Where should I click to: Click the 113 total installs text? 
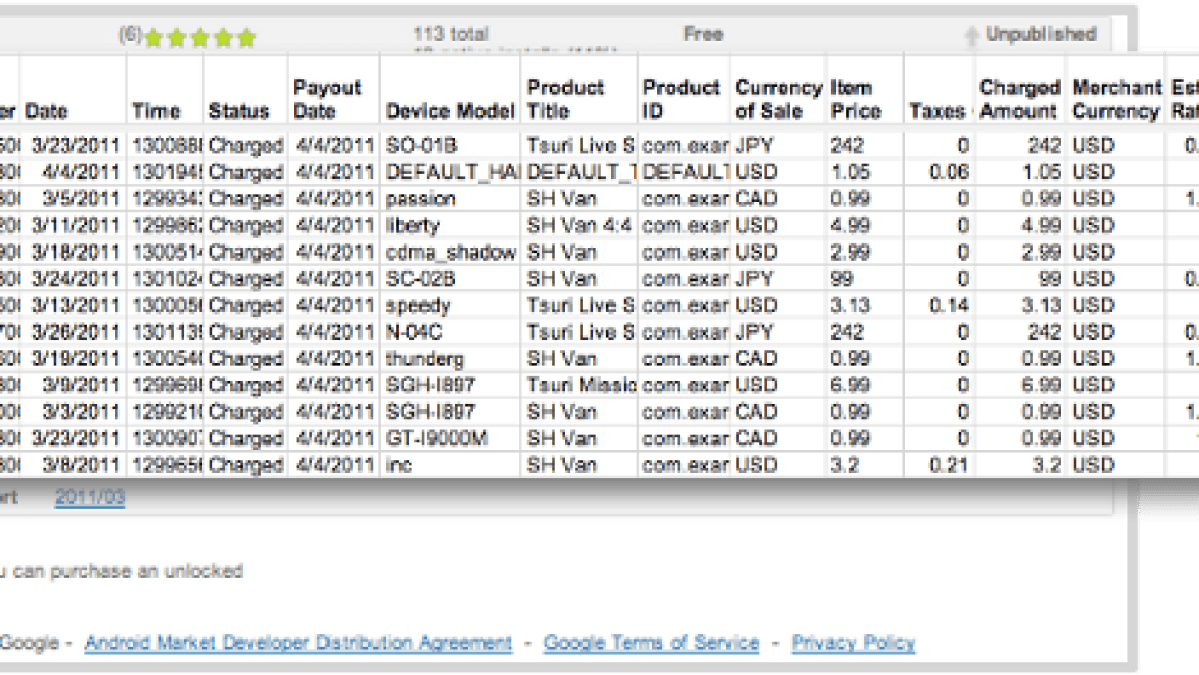450,34
